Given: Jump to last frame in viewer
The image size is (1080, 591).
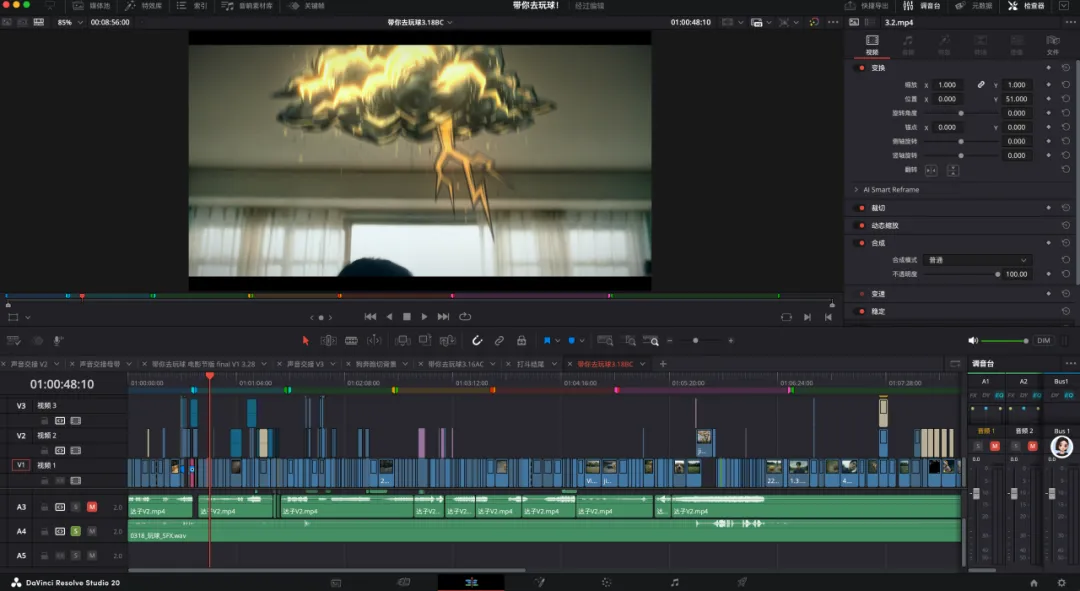Looking at the screenshot, I should [444, 317].
